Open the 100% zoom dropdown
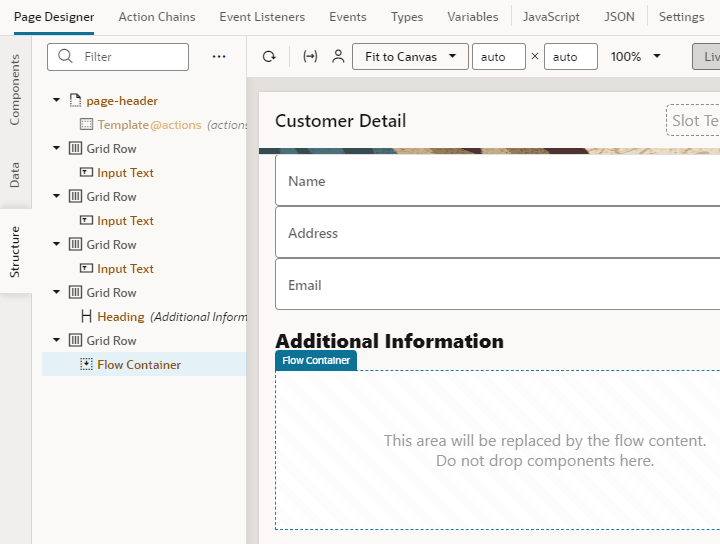Screen dimensions: 720x544 point(636,57)
